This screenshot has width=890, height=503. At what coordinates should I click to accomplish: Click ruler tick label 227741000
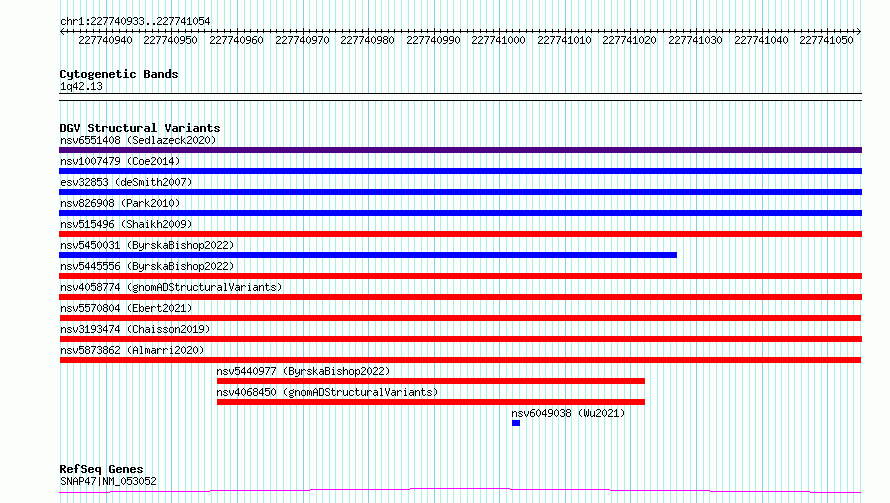point(498,40)
